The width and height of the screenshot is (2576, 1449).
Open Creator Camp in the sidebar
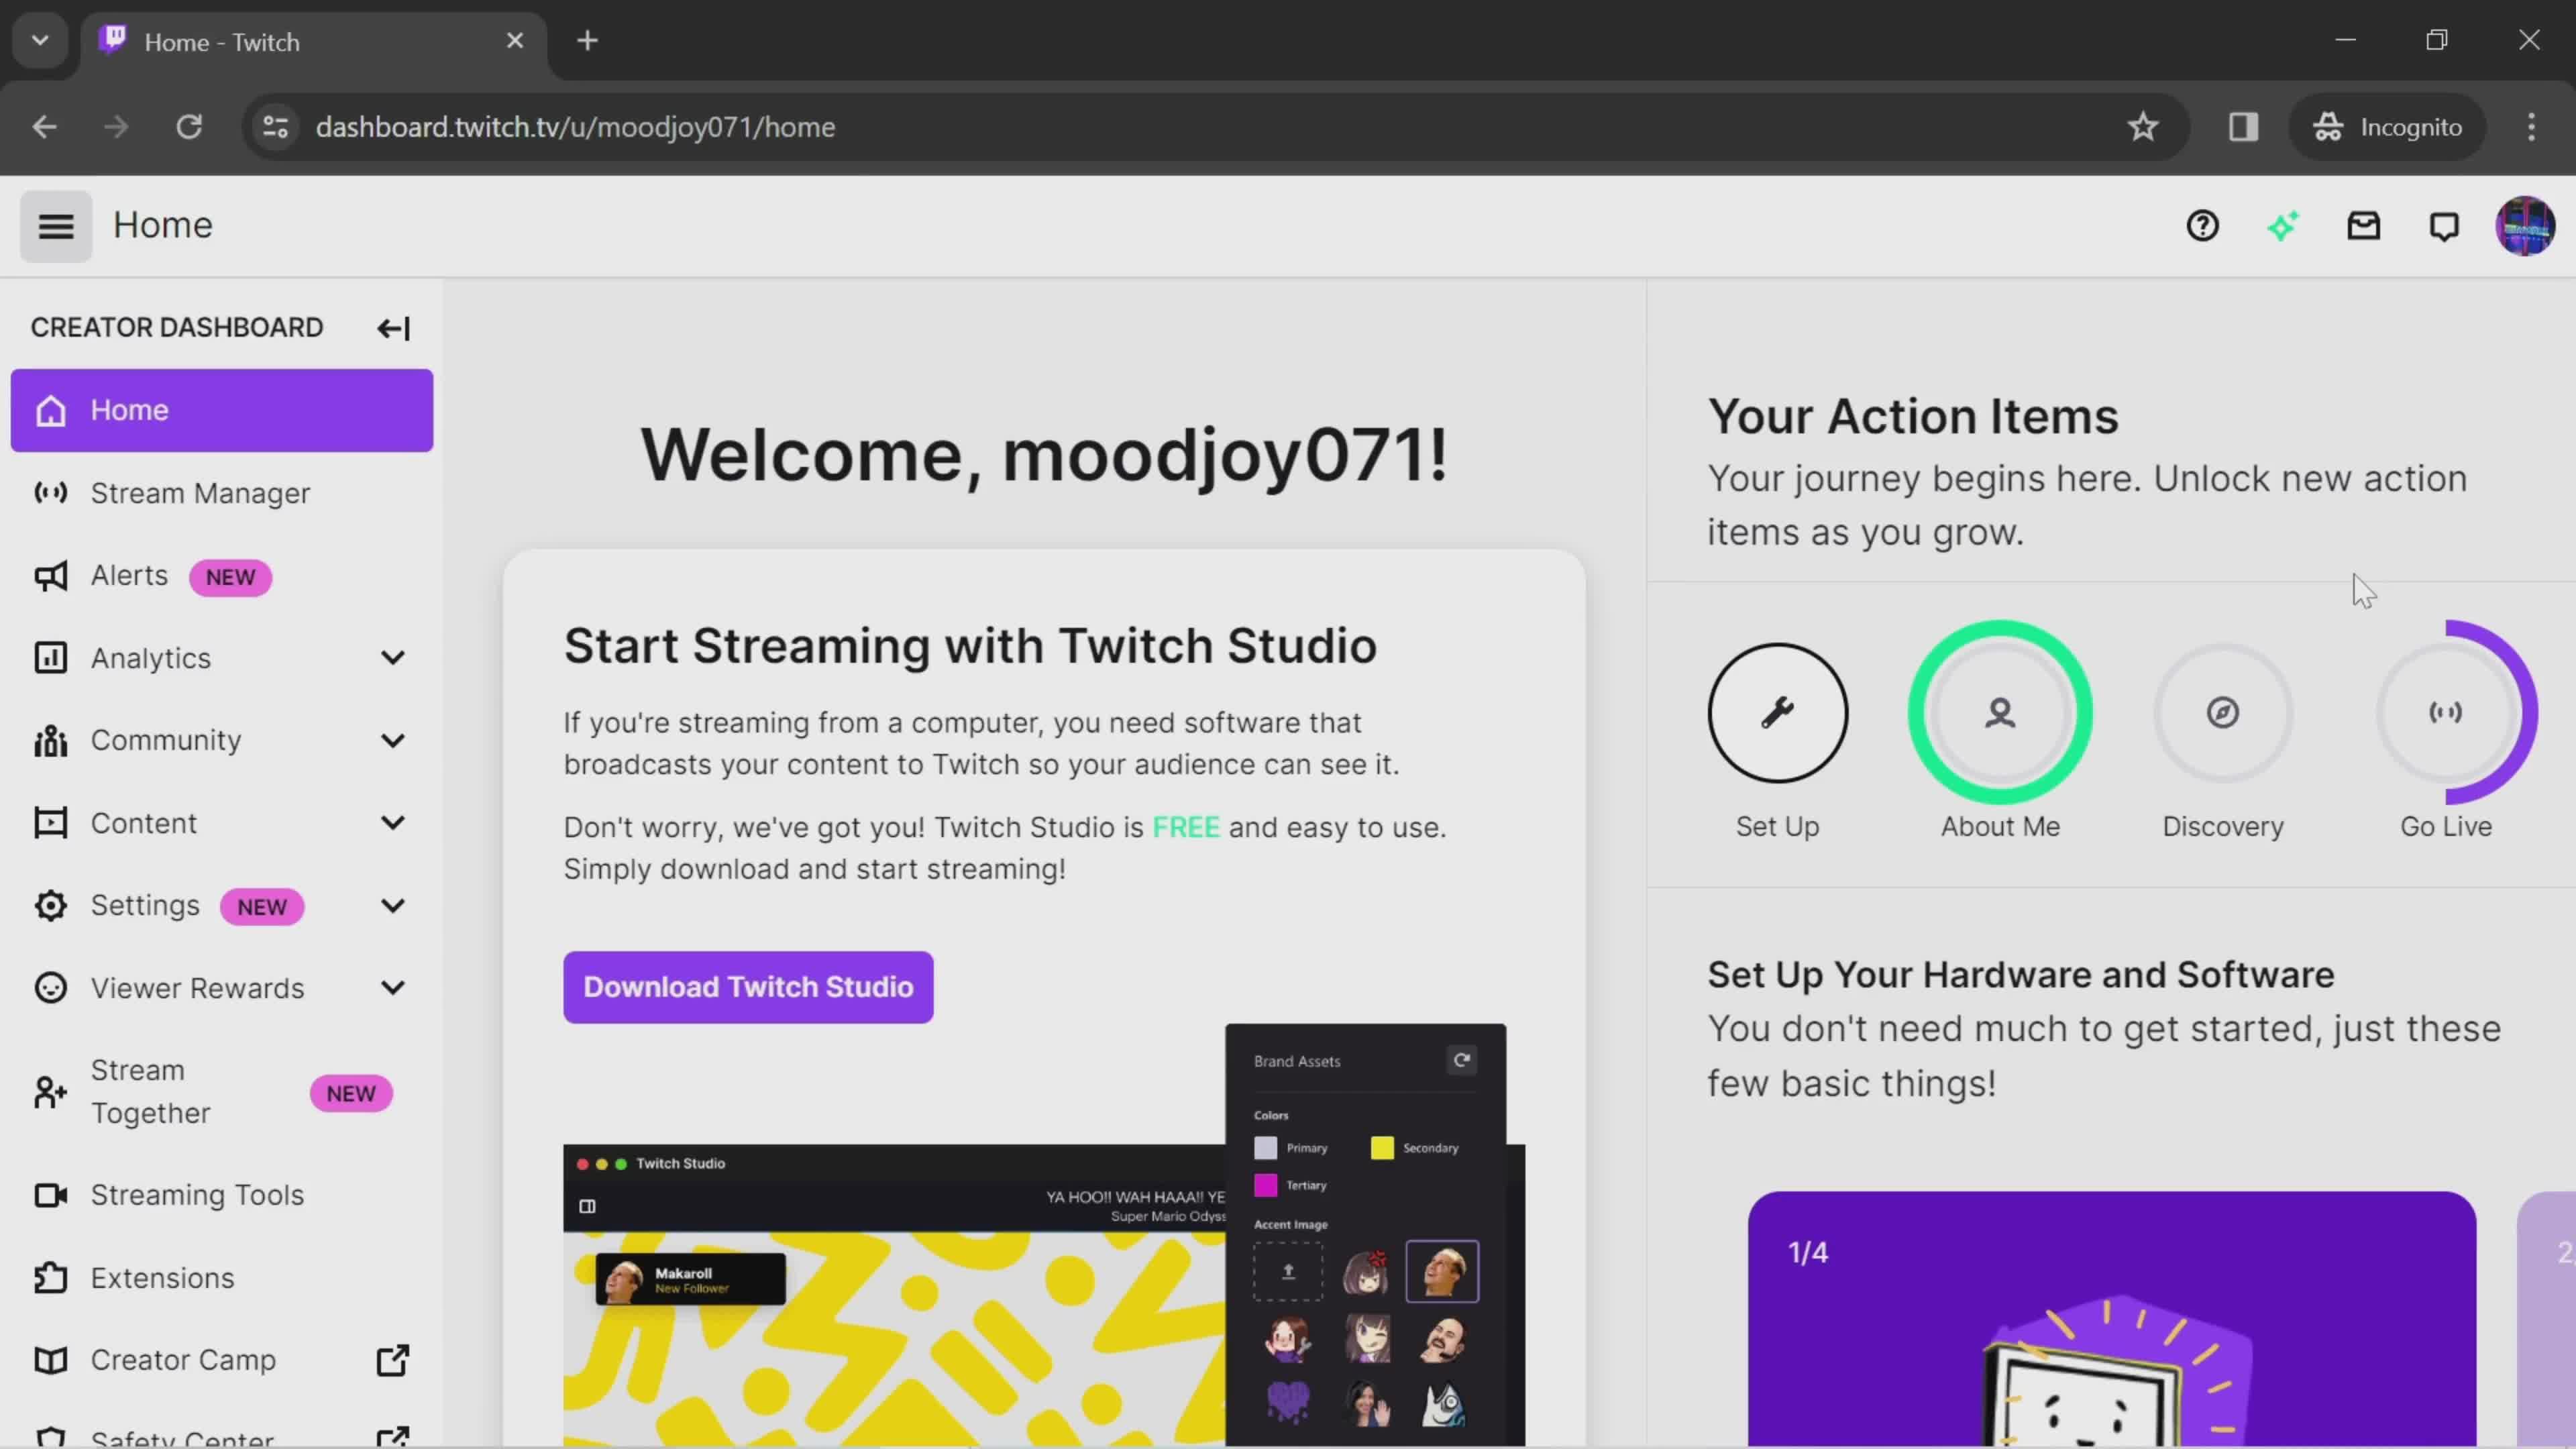click(222, 1360)
